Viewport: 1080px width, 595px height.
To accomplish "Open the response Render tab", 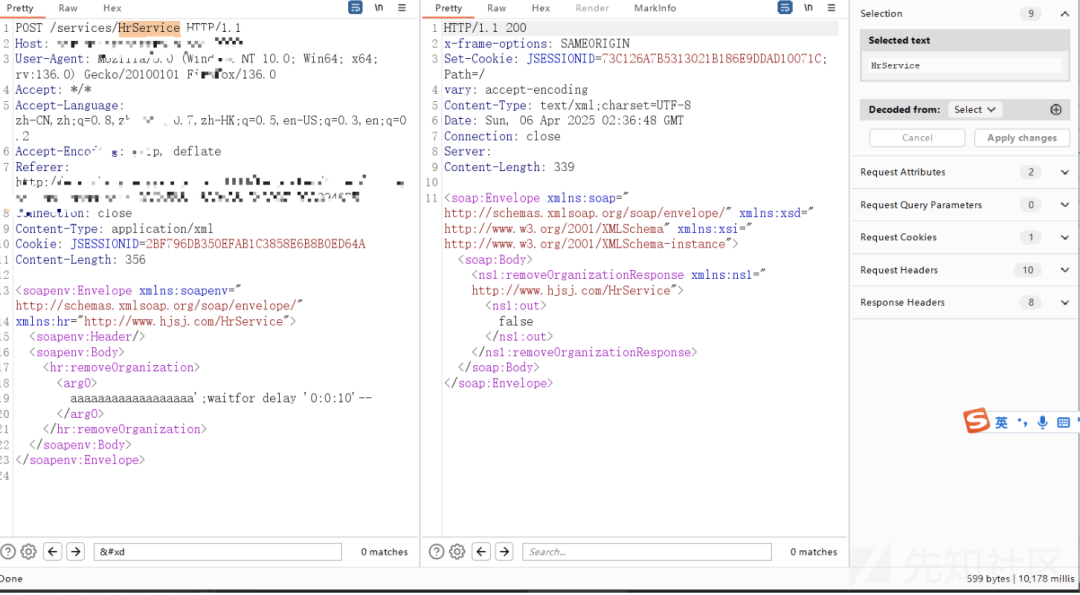I will point(592,8).
